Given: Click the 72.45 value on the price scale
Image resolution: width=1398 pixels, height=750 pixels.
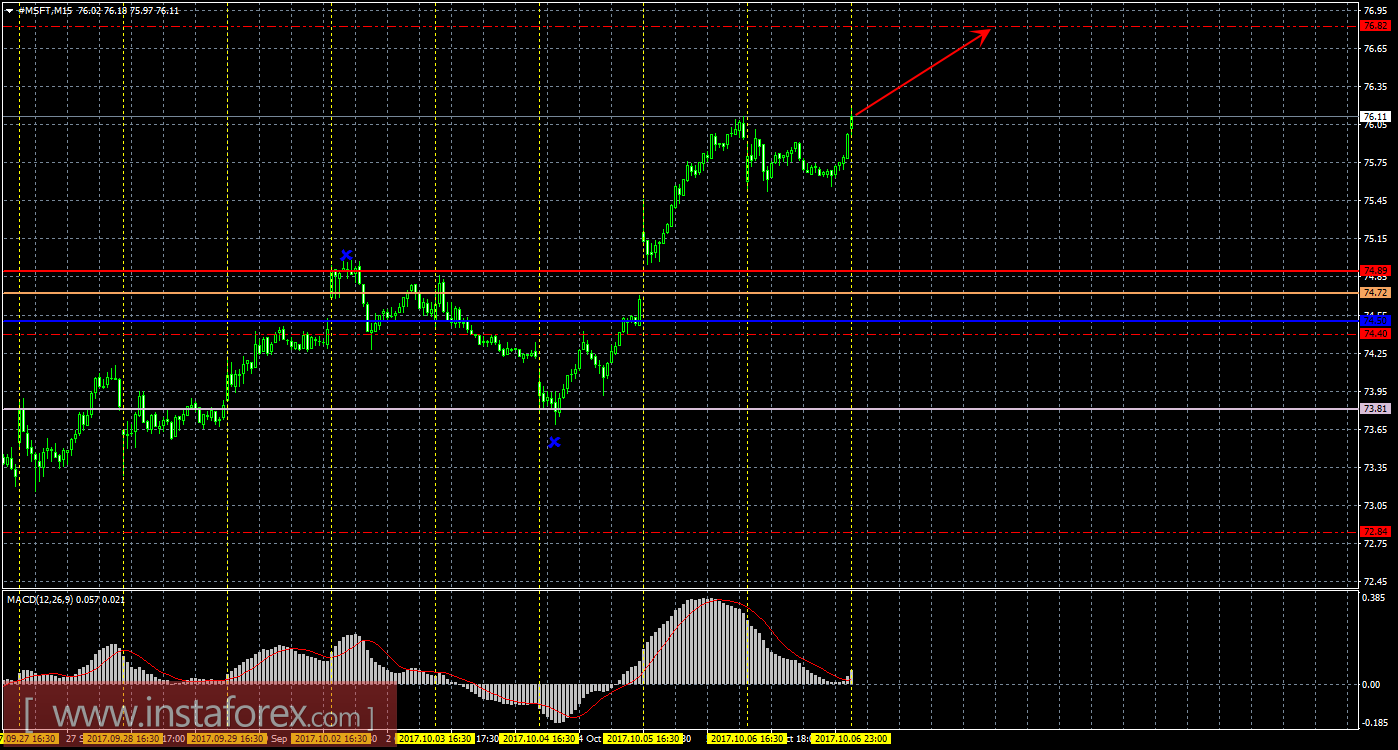Looking at the screenshot, I should coord(1375,582).
